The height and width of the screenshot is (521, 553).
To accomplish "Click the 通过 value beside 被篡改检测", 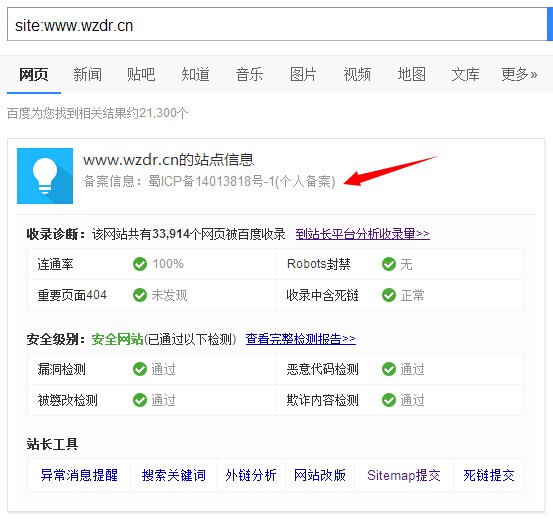I will 163,400.
